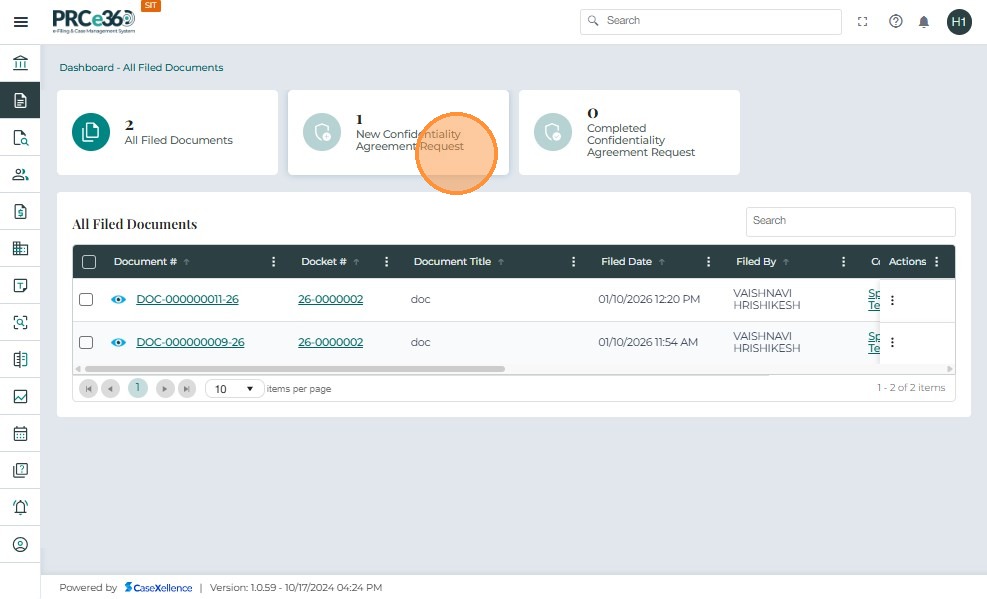Viewport: 987px width, 599px height.
Task: Open the Docket # column options menu
Action: [386, 262]
